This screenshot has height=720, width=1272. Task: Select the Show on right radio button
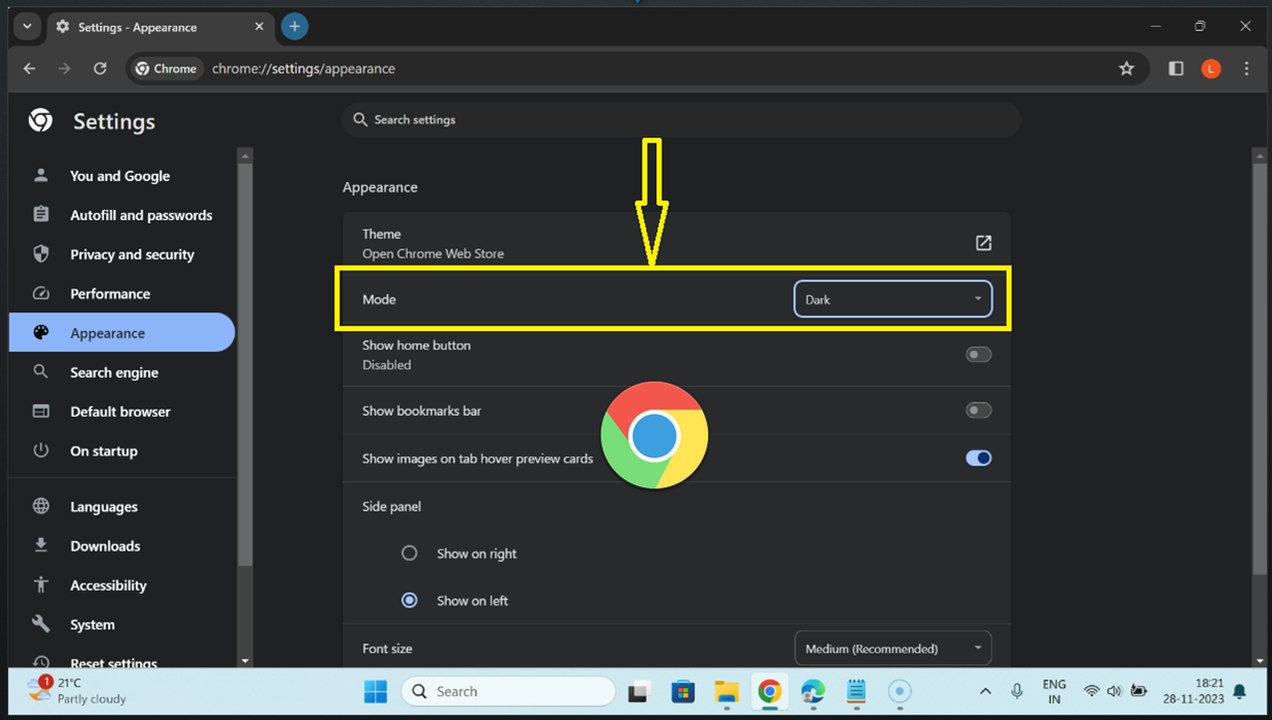point(409,553)
